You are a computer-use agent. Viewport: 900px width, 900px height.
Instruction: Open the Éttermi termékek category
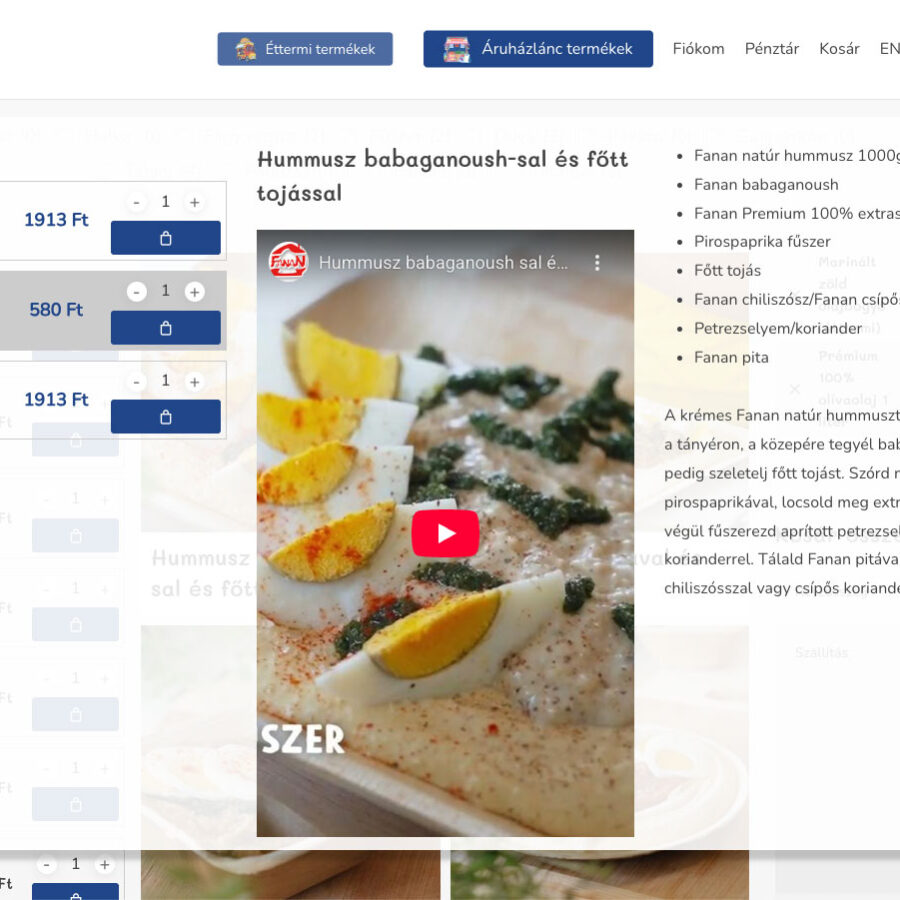[305, 49]
